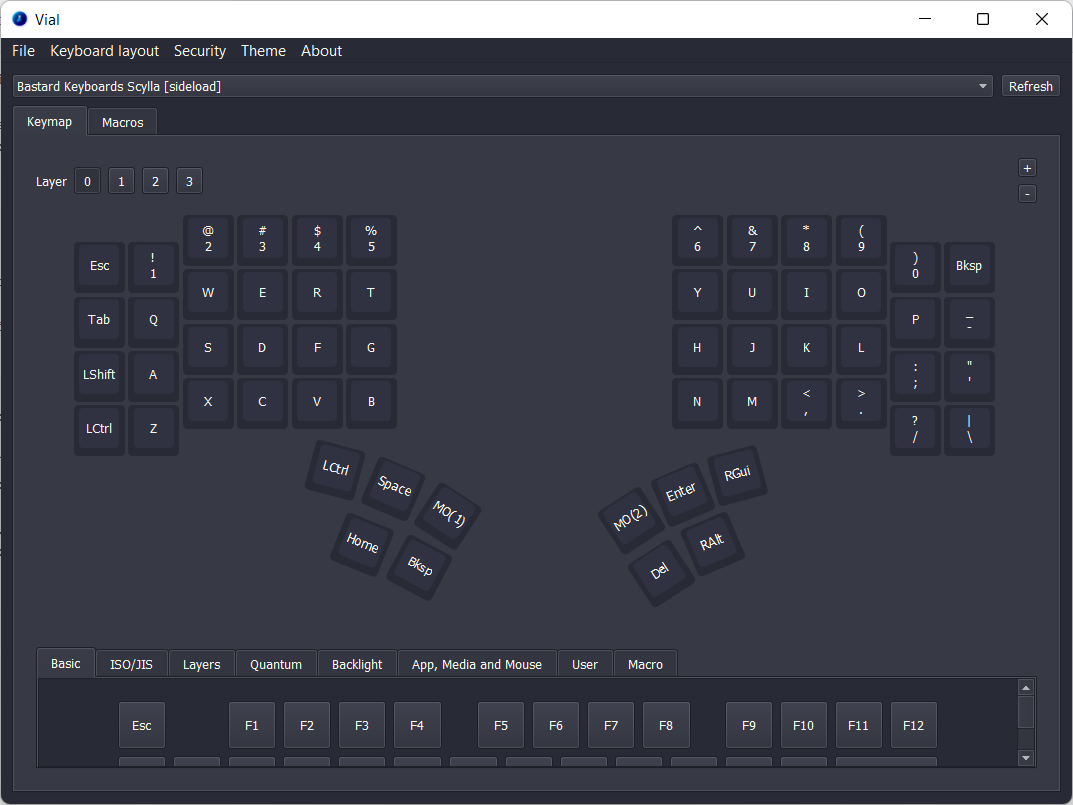Open the Theme menu
Screen dimensions: 1073x805
point(263,51)
